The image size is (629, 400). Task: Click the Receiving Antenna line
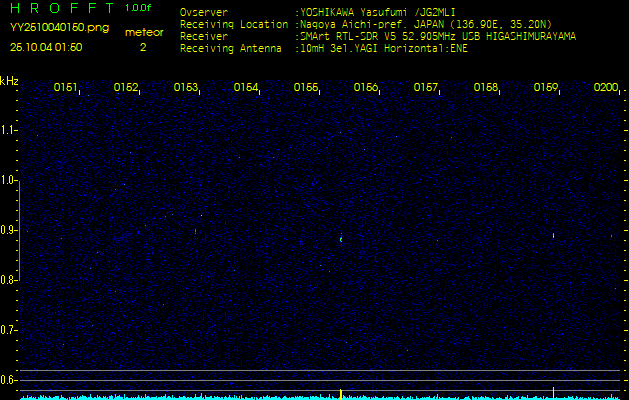(324, 49)
